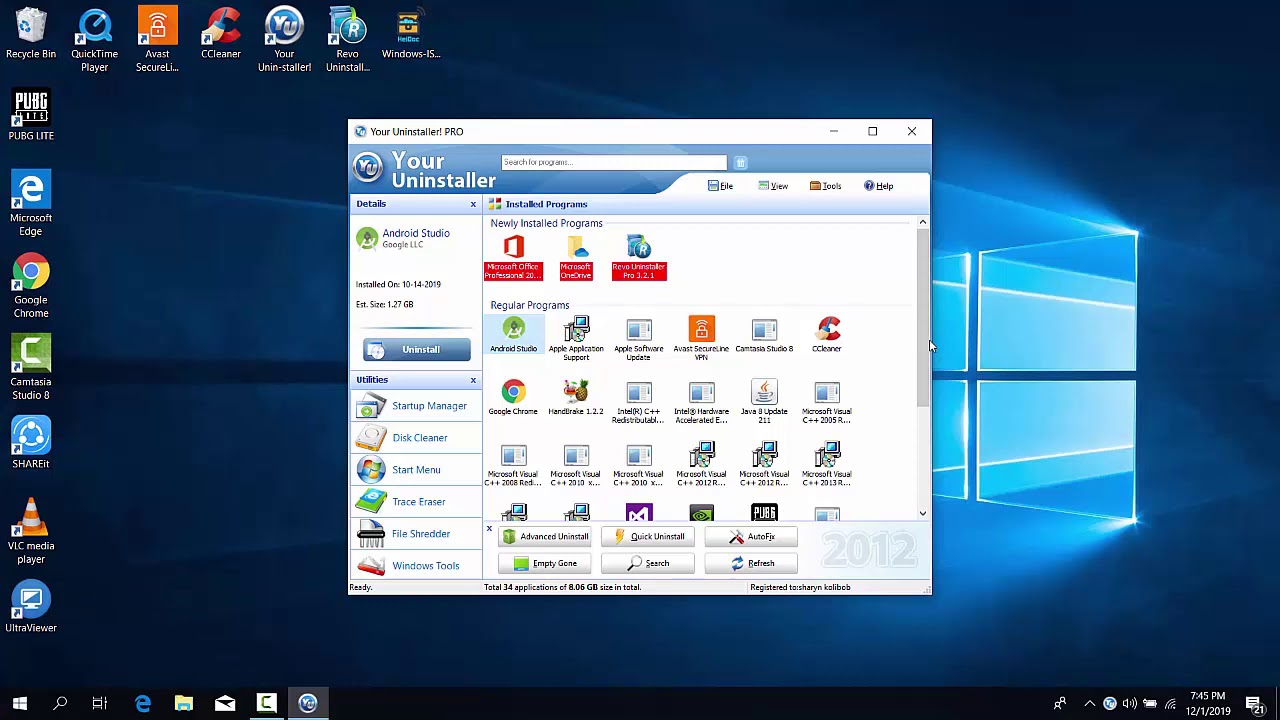Open Task View from the taskbar
1280x720 pixels.
click(x=100, y=704)
